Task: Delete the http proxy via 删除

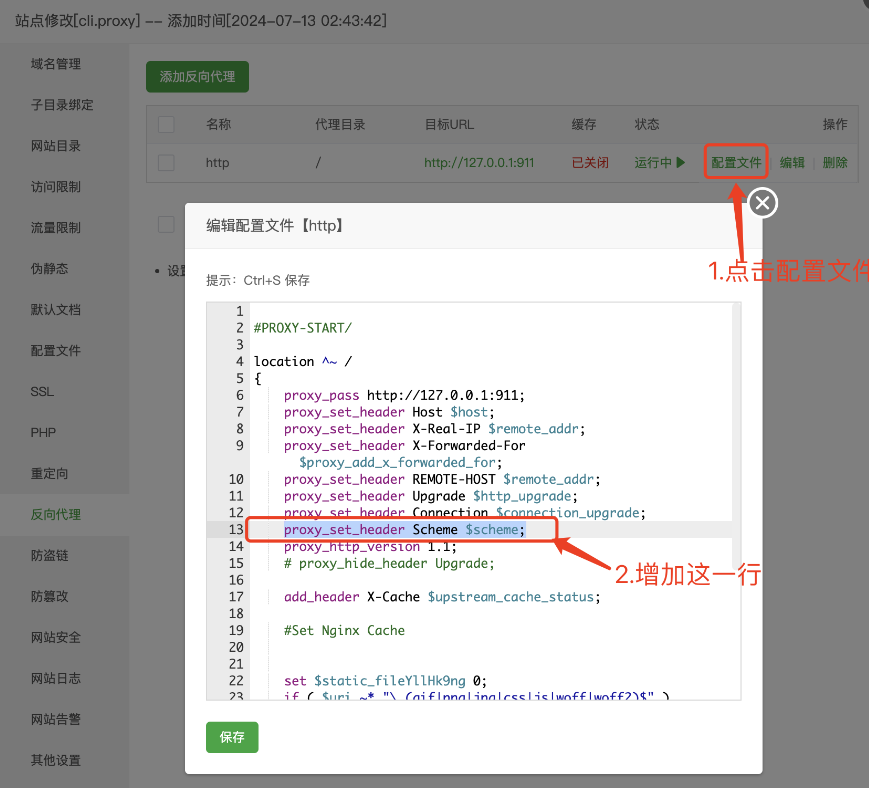Action: tap(835, 162)
